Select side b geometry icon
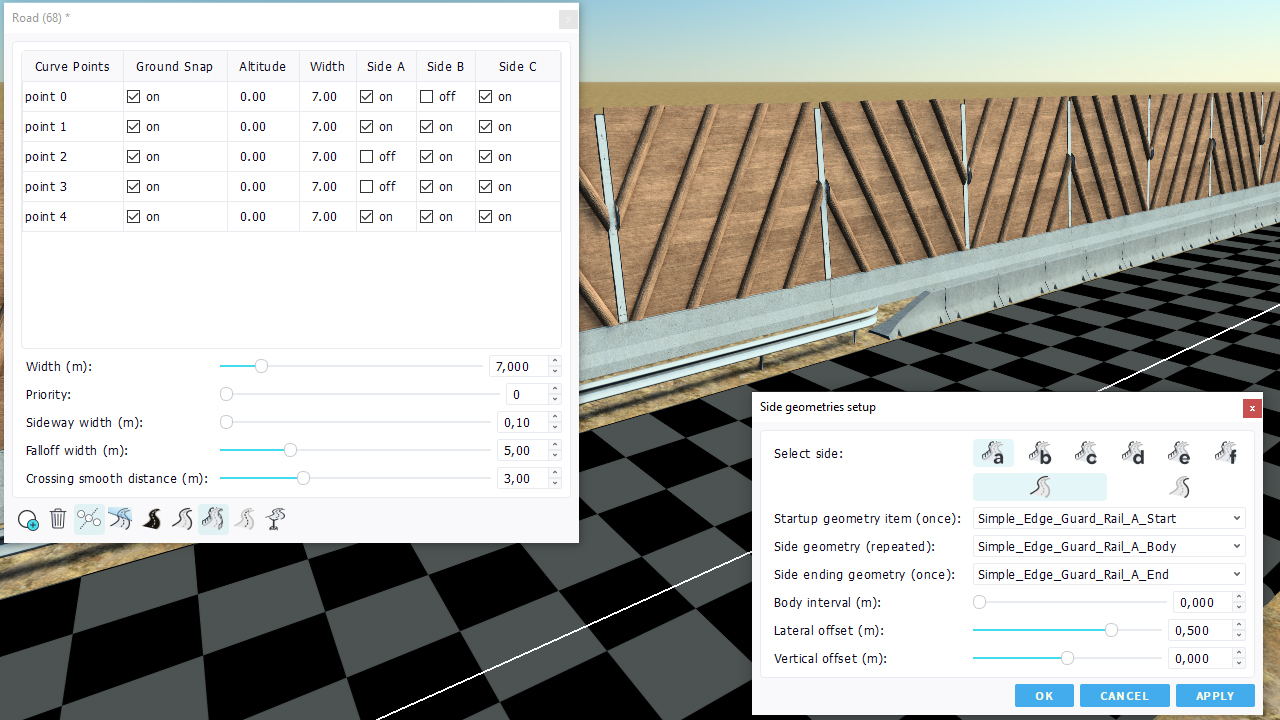Viewport: 1280px width, 720px height. [x=1040, y=454]
